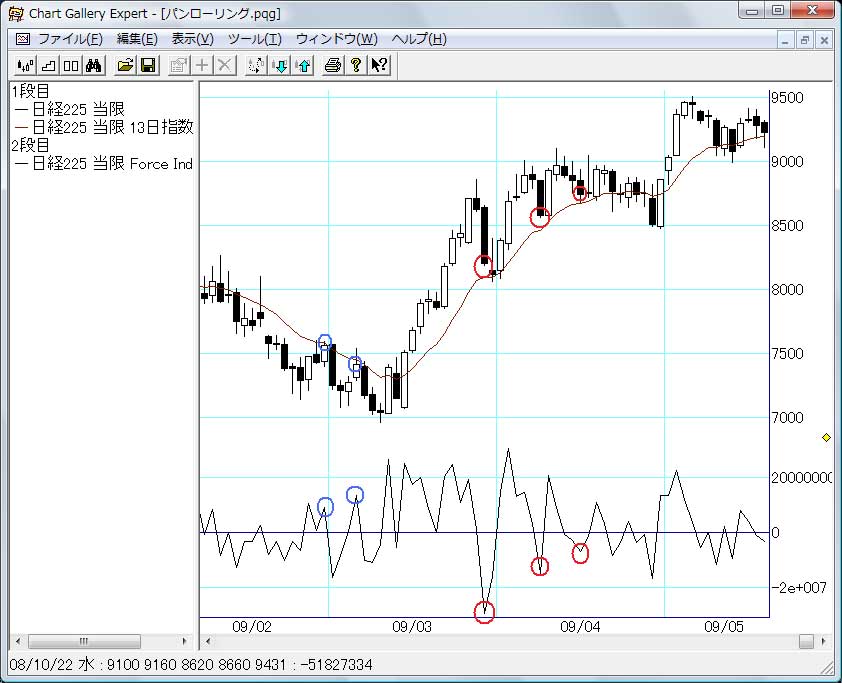This screenshot has width=842, height=683.
Task: Open a file with the folder icon
Action: (125, 65)
